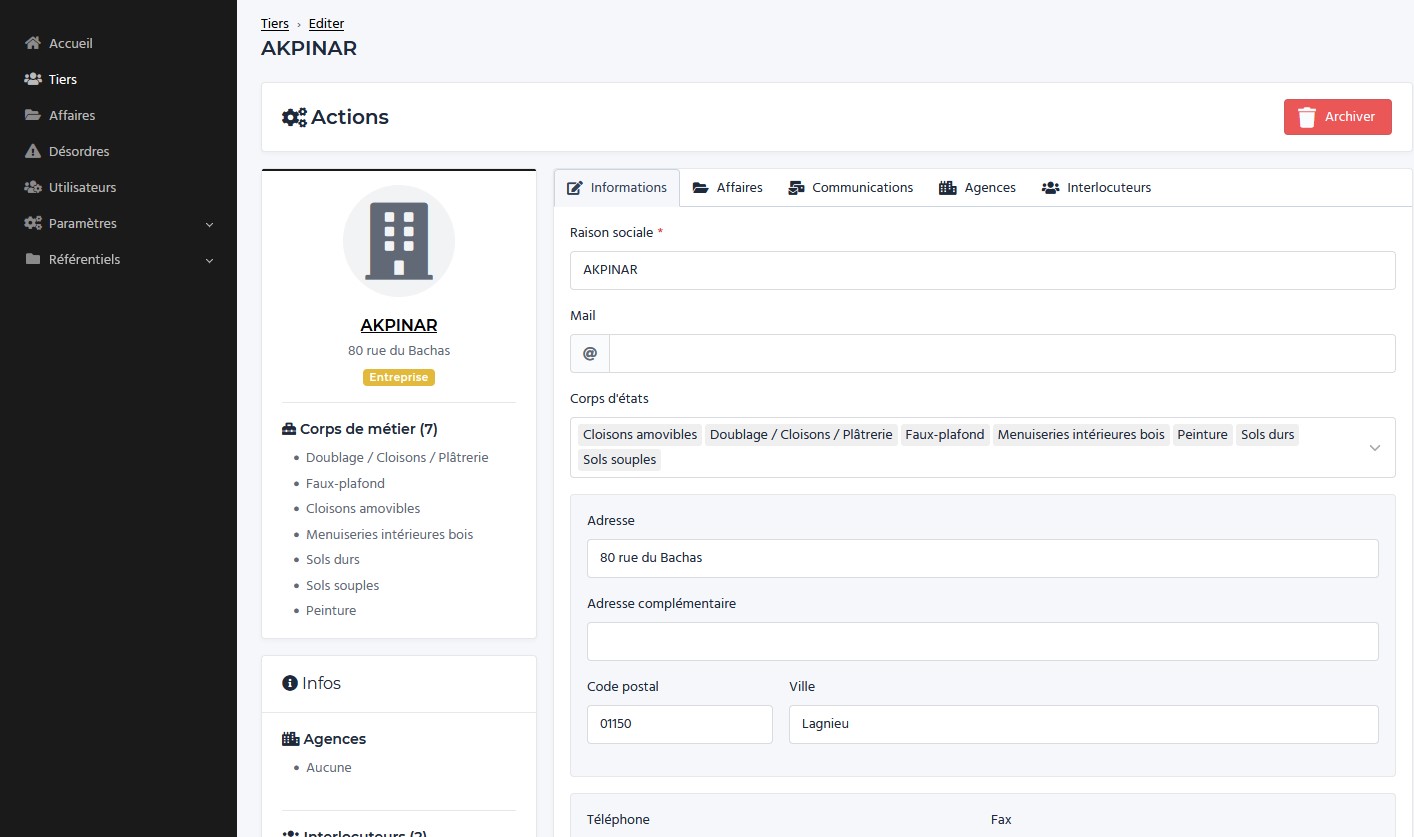The height and width of the screenshot is (837, 1414).
Task: Click Peinture in Corps de métier list
Action: click(331, 611)
